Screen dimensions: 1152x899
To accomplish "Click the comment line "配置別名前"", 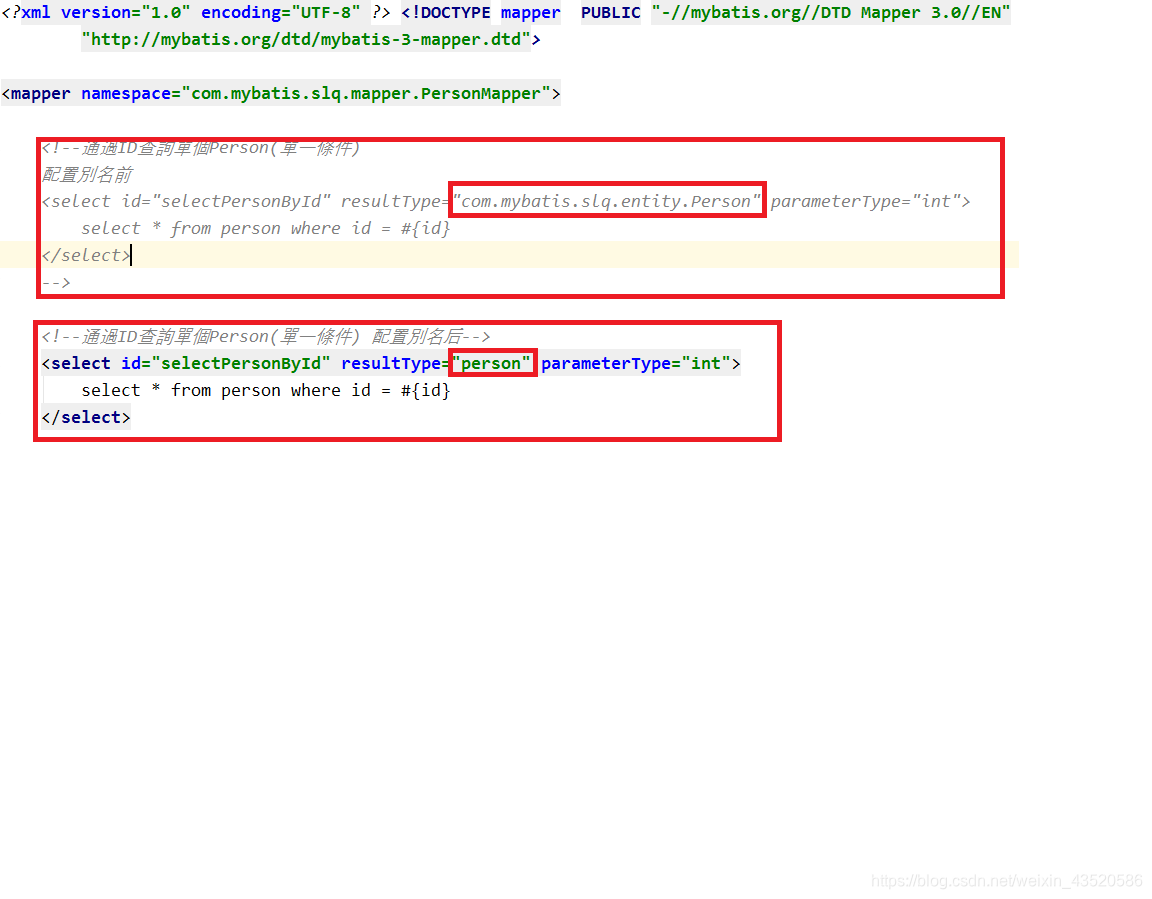I will [87, 175].
